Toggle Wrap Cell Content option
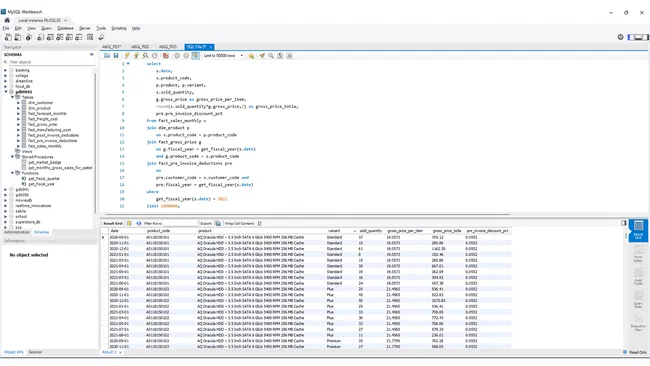The image size is (650, 366). click(260, 223)
